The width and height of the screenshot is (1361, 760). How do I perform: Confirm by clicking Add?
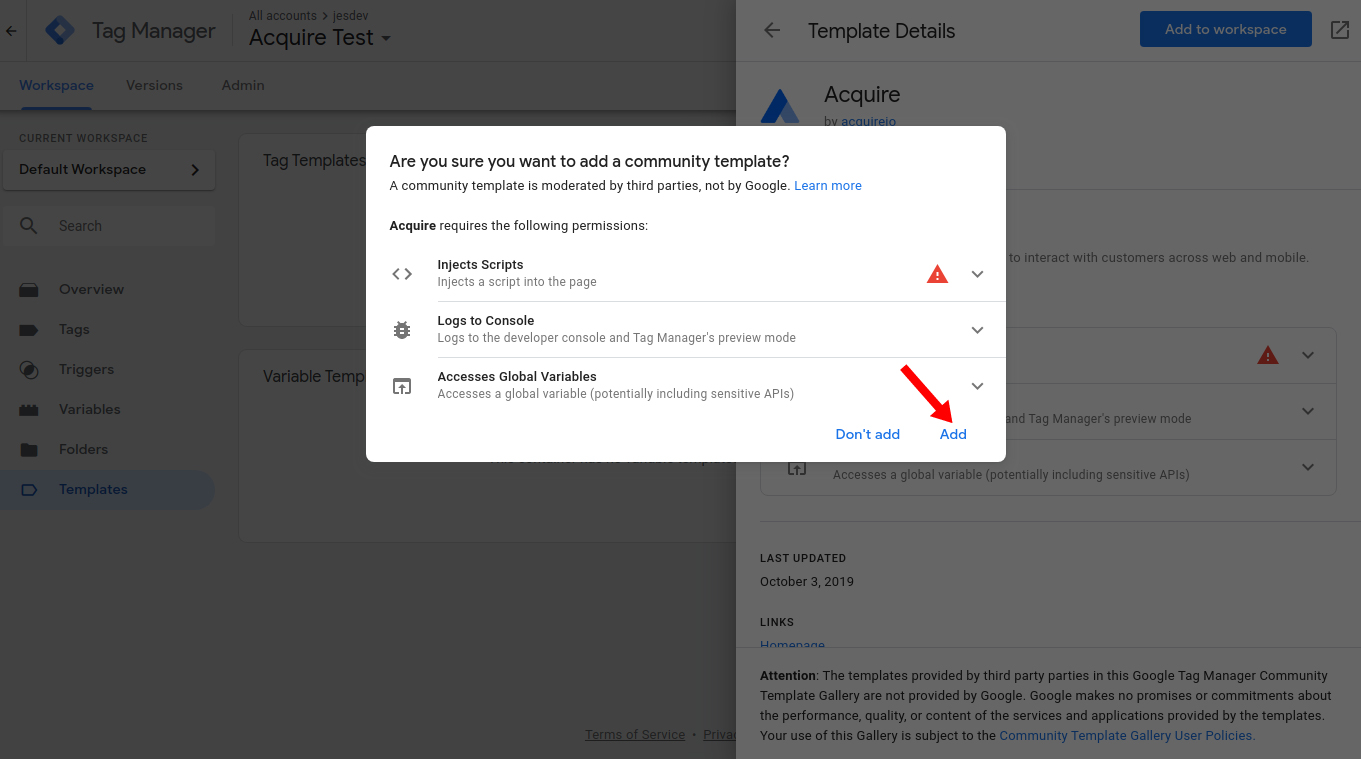(953, 434)
